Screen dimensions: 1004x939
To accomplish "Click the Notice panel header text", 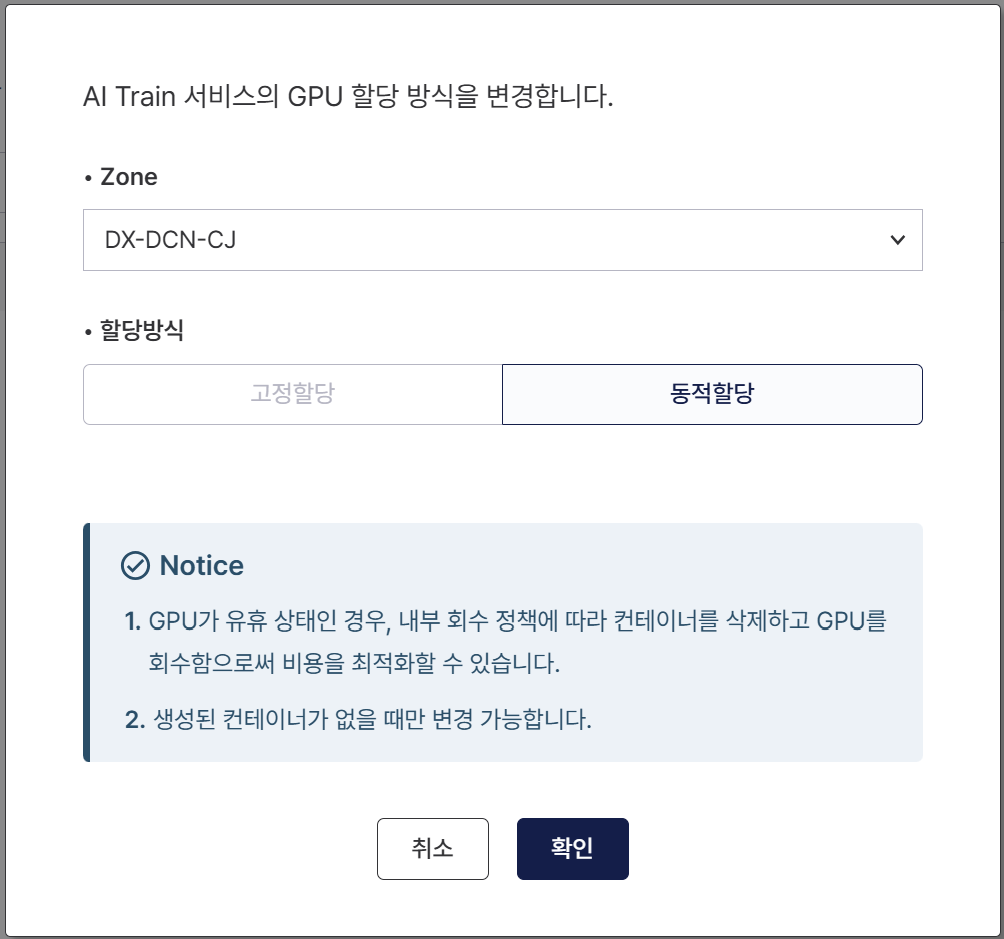I will pos(198,566).
